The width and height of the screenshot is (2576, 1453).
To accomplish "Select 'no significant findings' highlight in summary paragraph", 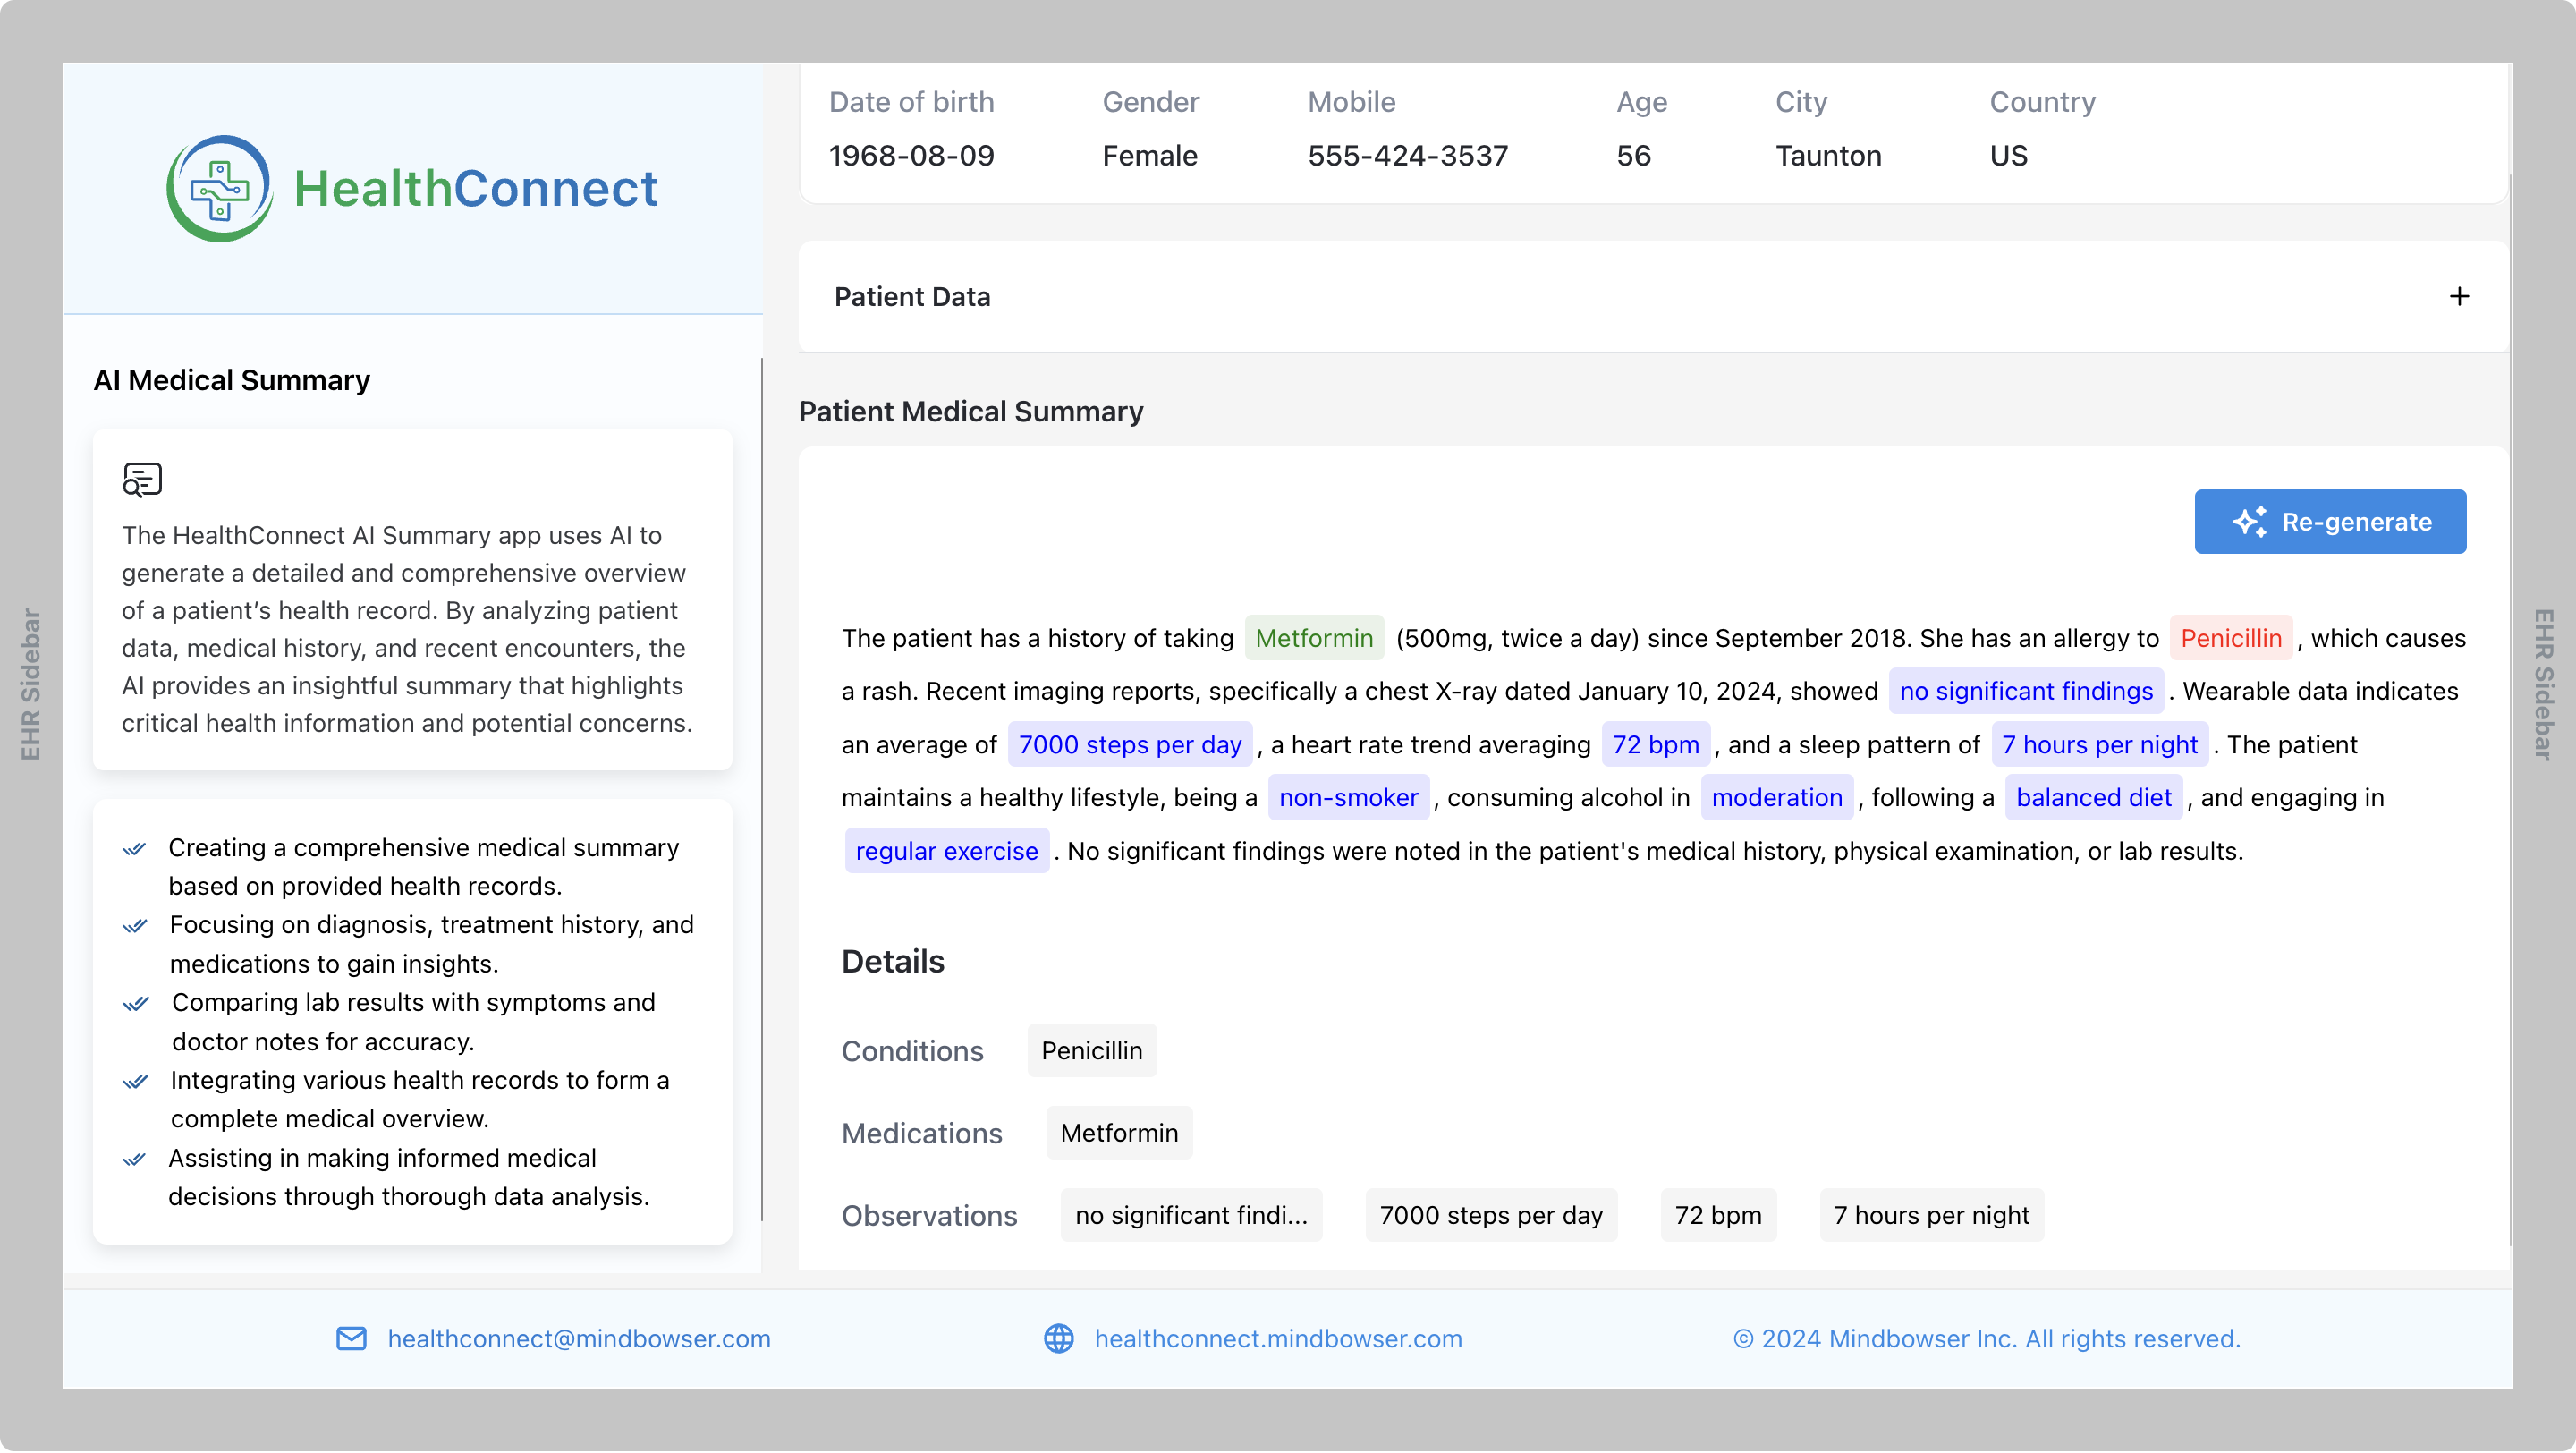I will click(2026, 691).
